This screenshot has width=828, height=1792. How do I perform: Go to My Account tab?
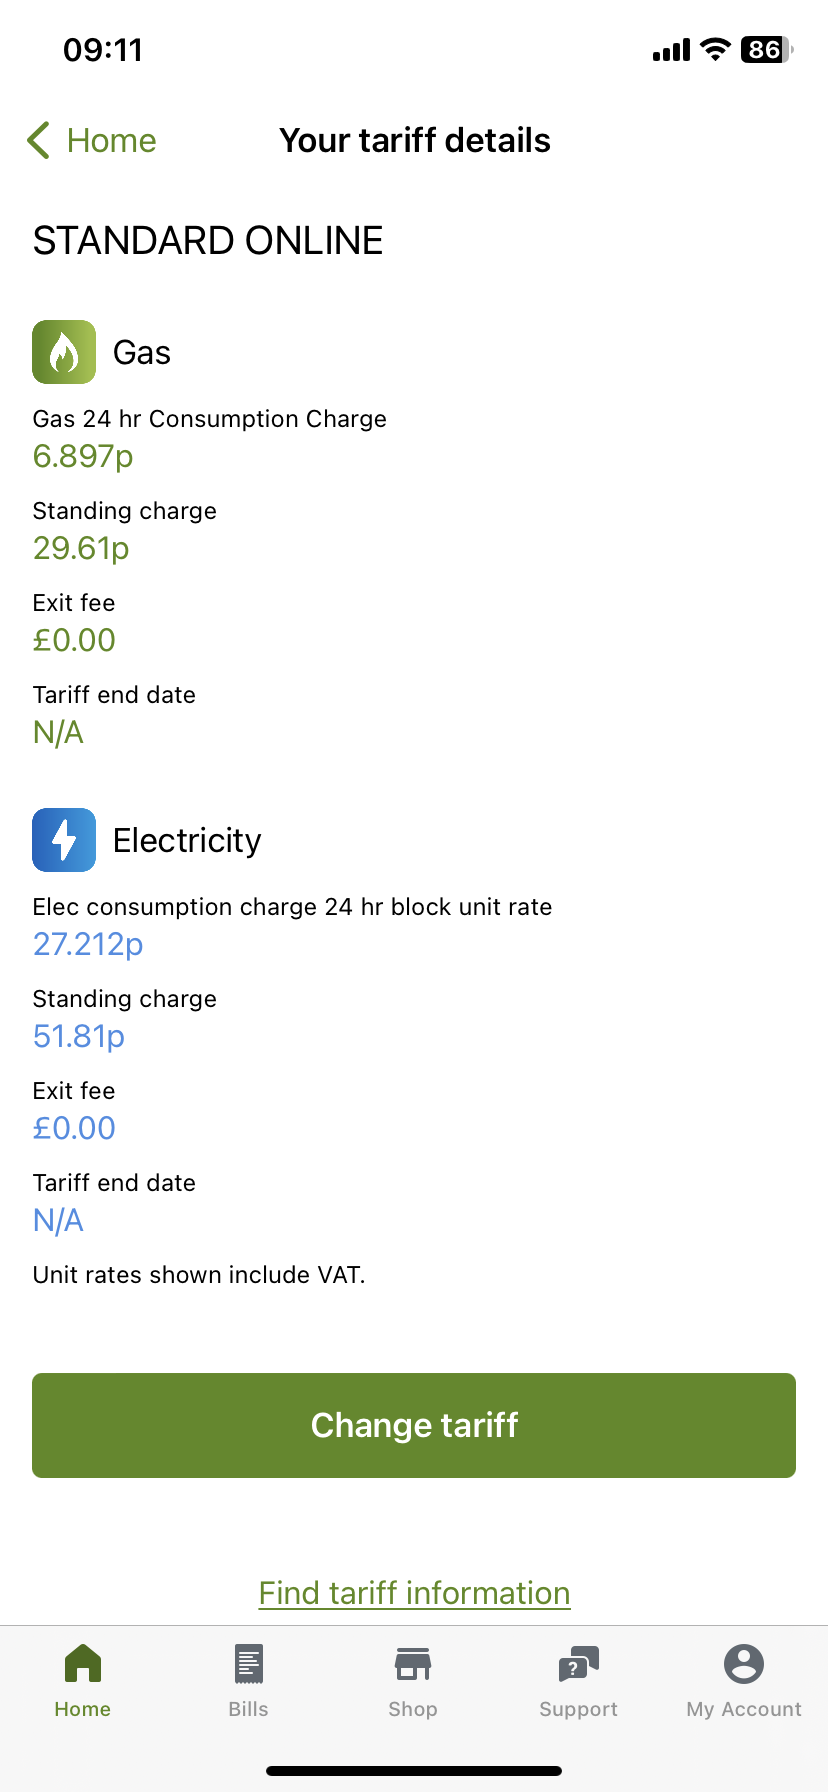click(x=744, y=1680)
